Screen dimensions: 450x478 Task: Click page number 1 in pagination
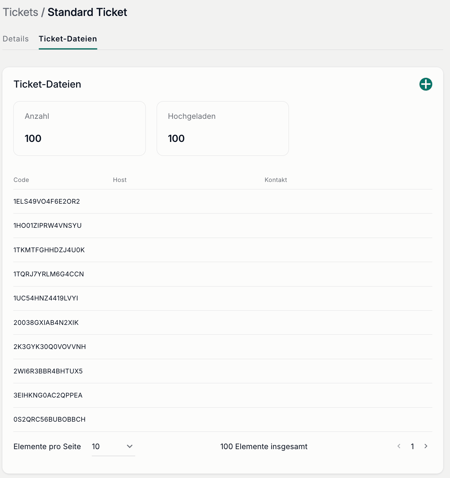pyautogui.click(x=412, y=446)
